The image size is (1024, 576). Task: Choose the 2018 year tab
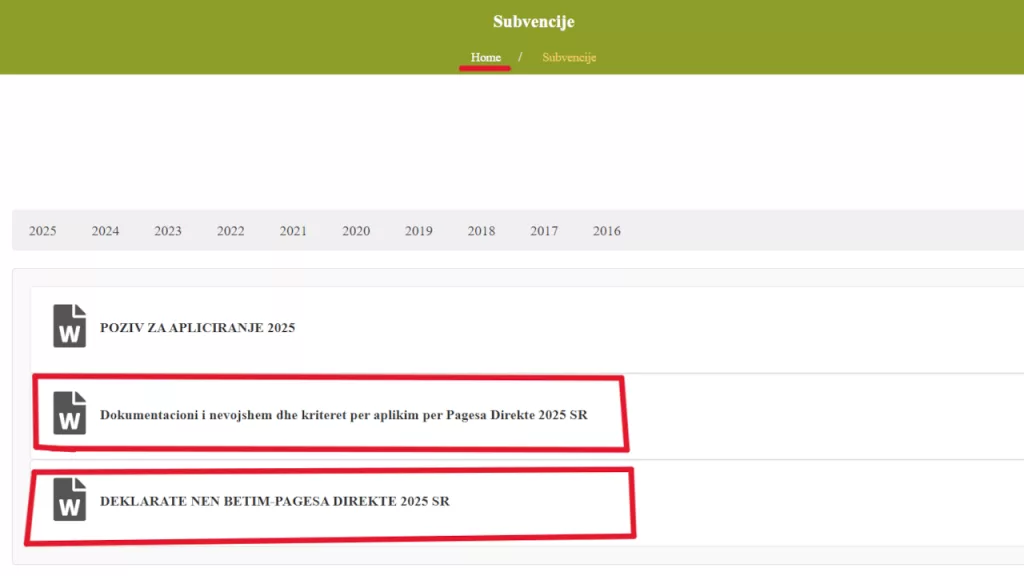coord(481,231)
